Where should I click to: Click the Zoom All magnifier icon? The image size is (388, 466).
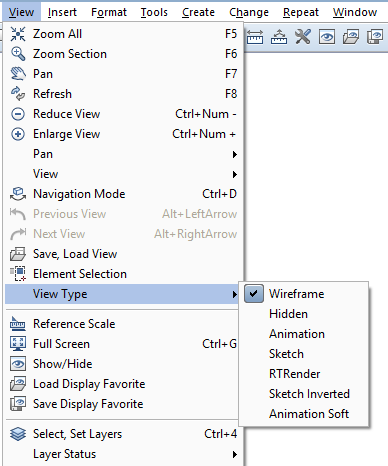pos(18,34)
